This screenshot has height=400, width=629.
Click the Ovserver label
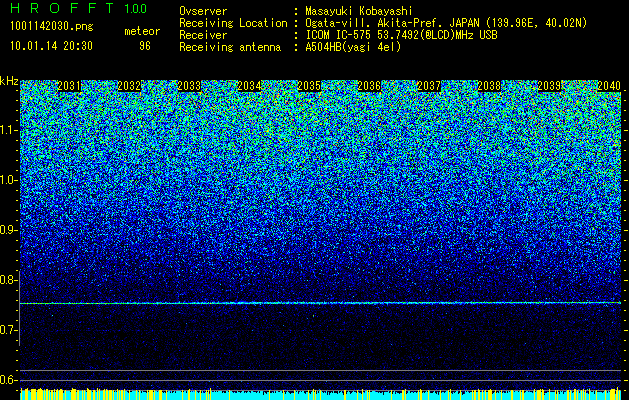(203, 11)
